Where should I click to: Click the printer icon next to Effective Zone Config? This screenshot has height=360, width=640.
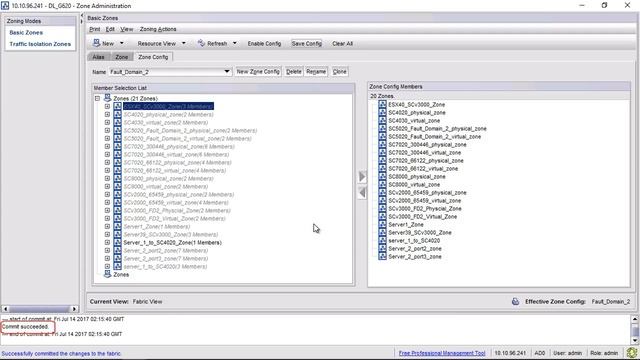[x=516, y=301]
